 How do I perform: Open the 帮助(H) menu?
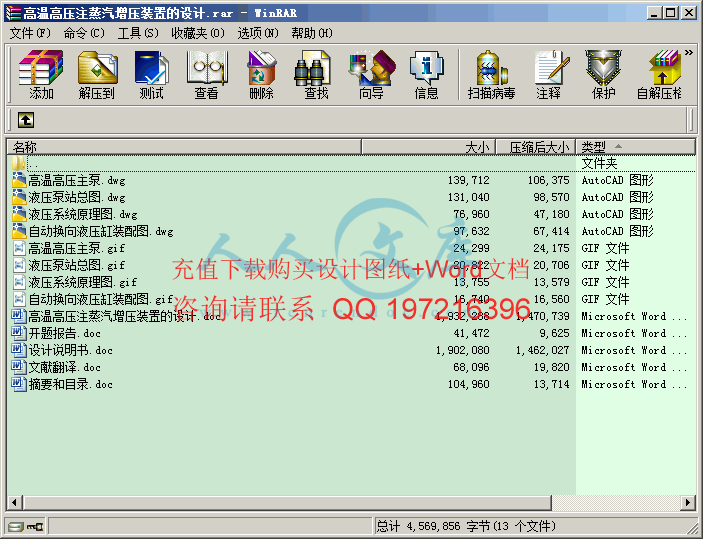coord(312,33)
